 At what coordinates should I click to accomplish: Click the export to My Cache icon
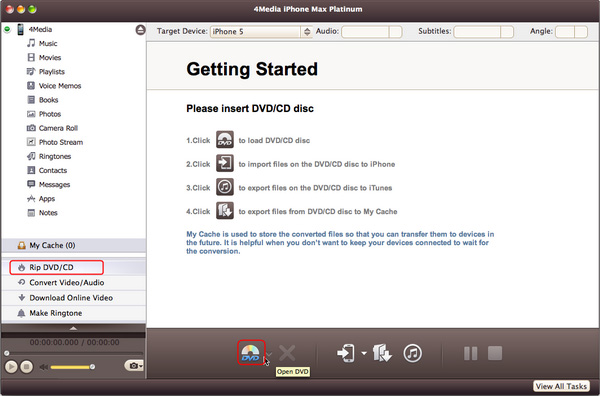(x=382, y=353)
